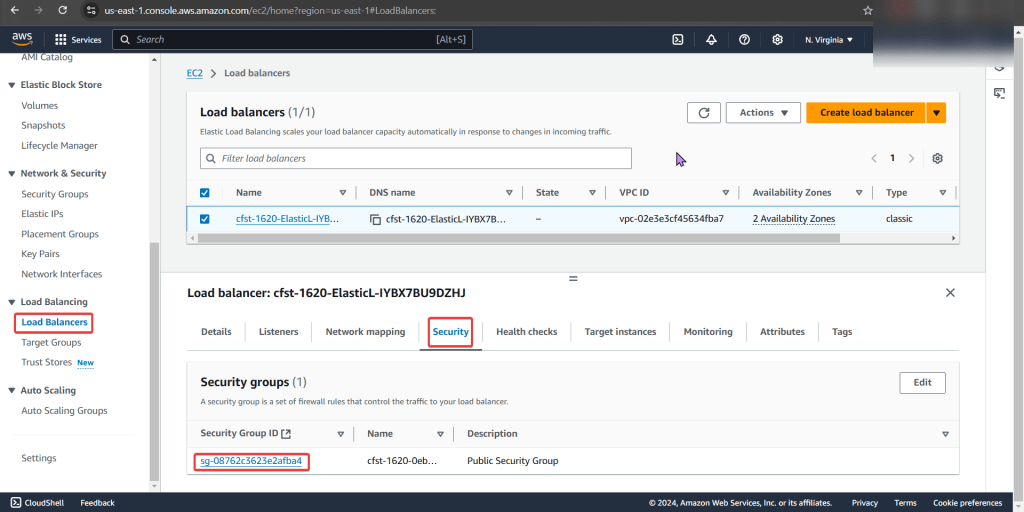Open the help question mark icon
This screenshot has width=1024, height=512.
[744, 40]
